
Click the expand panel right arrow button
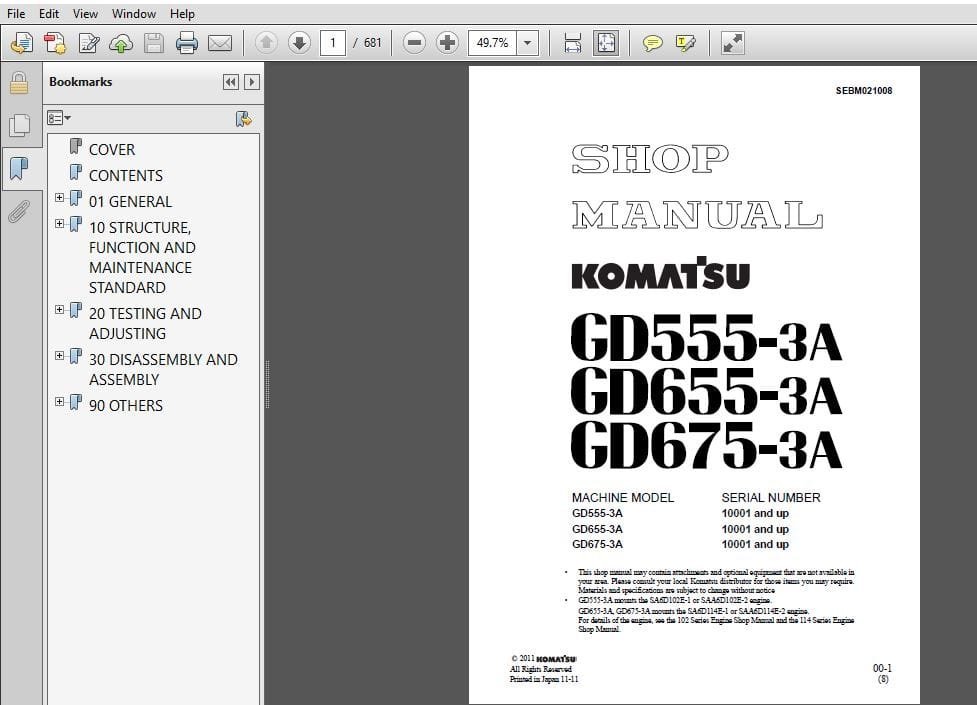coord(252,82)
